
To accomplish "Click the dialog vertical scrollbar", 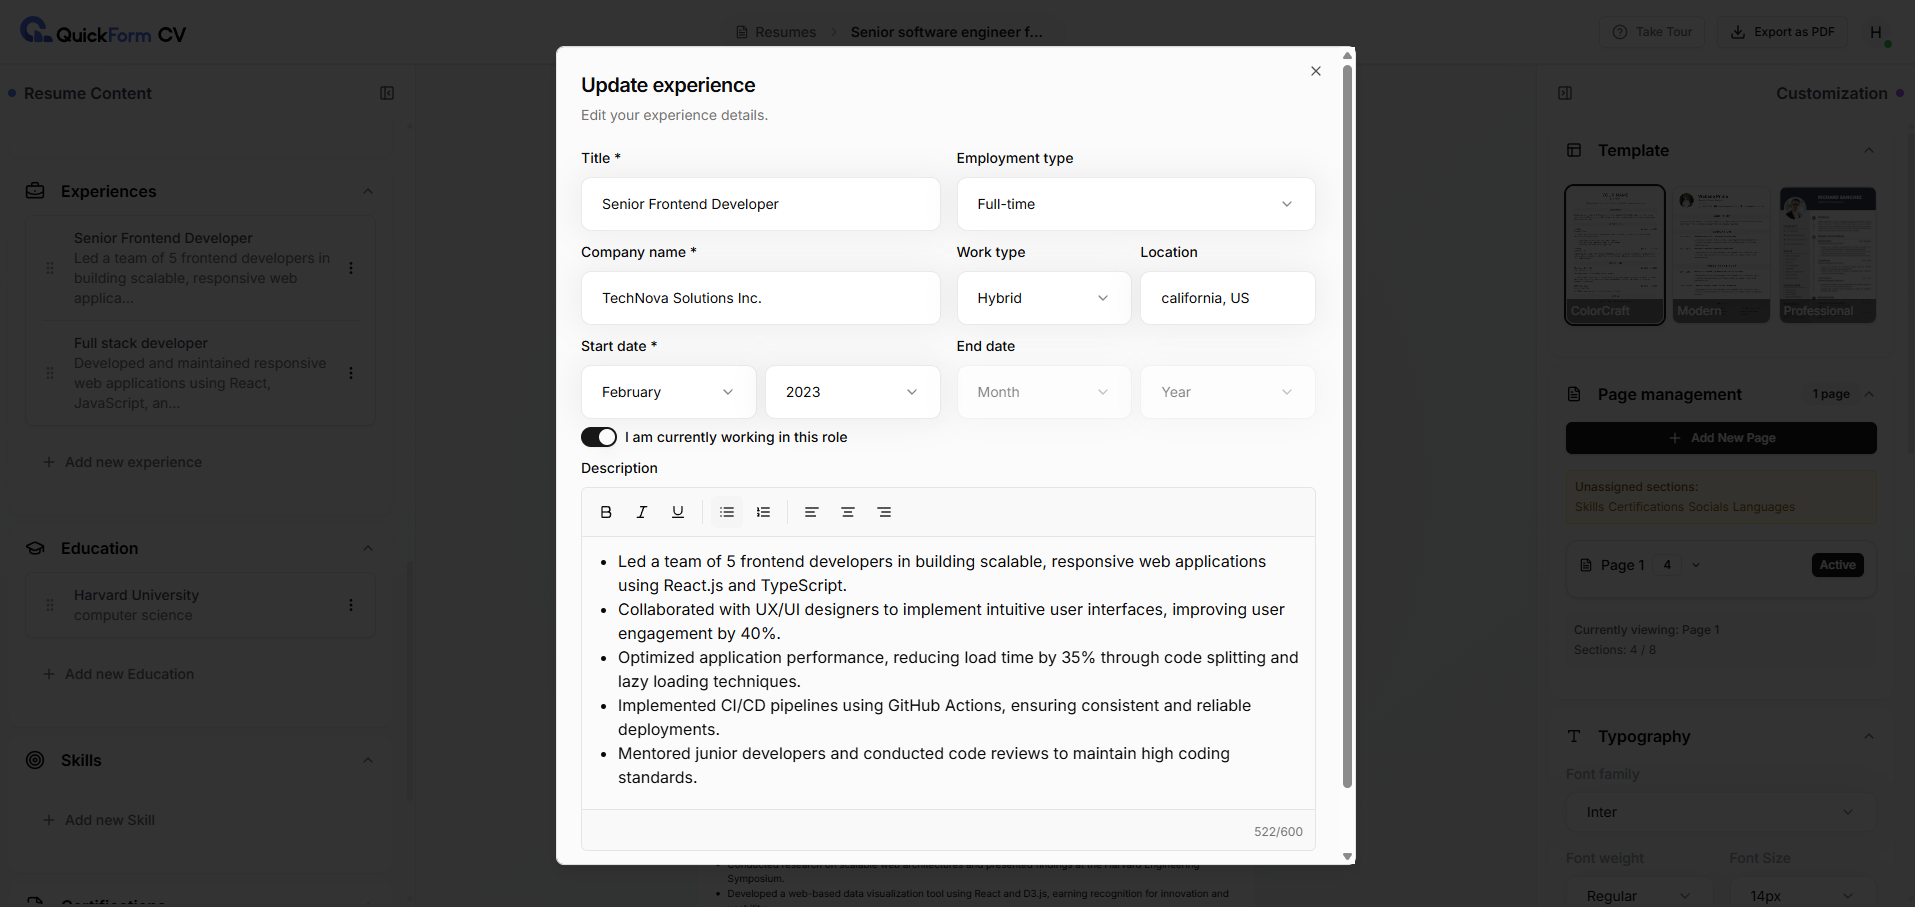I will tap(1347, 426).
